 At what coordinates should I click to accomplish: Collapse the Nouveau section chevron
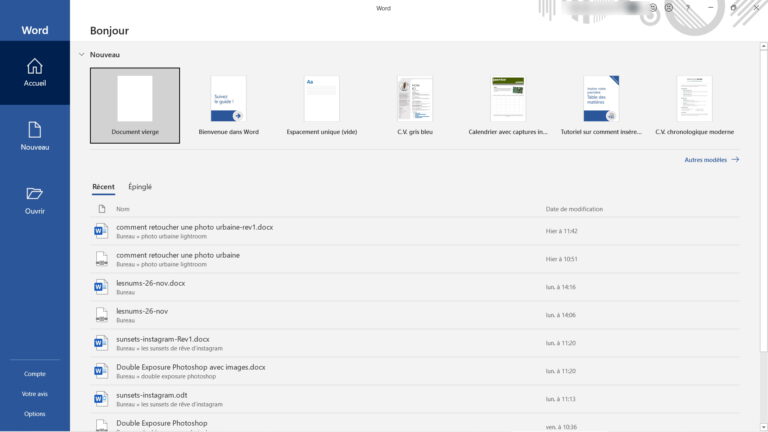coord(82,54)
